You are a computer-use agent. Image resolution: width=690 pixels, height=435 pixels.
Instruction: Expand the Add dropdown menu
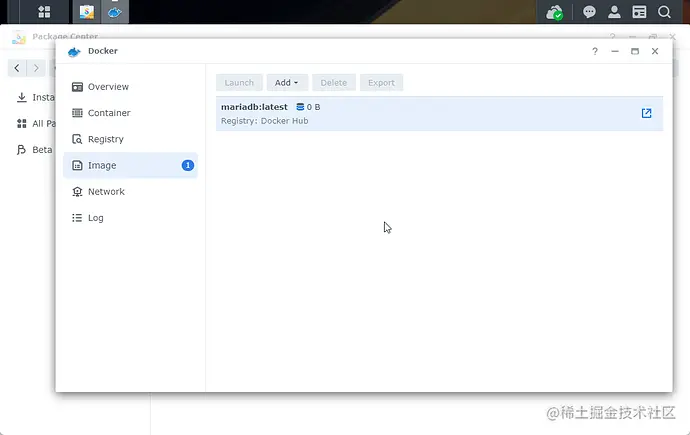(287, 83)
